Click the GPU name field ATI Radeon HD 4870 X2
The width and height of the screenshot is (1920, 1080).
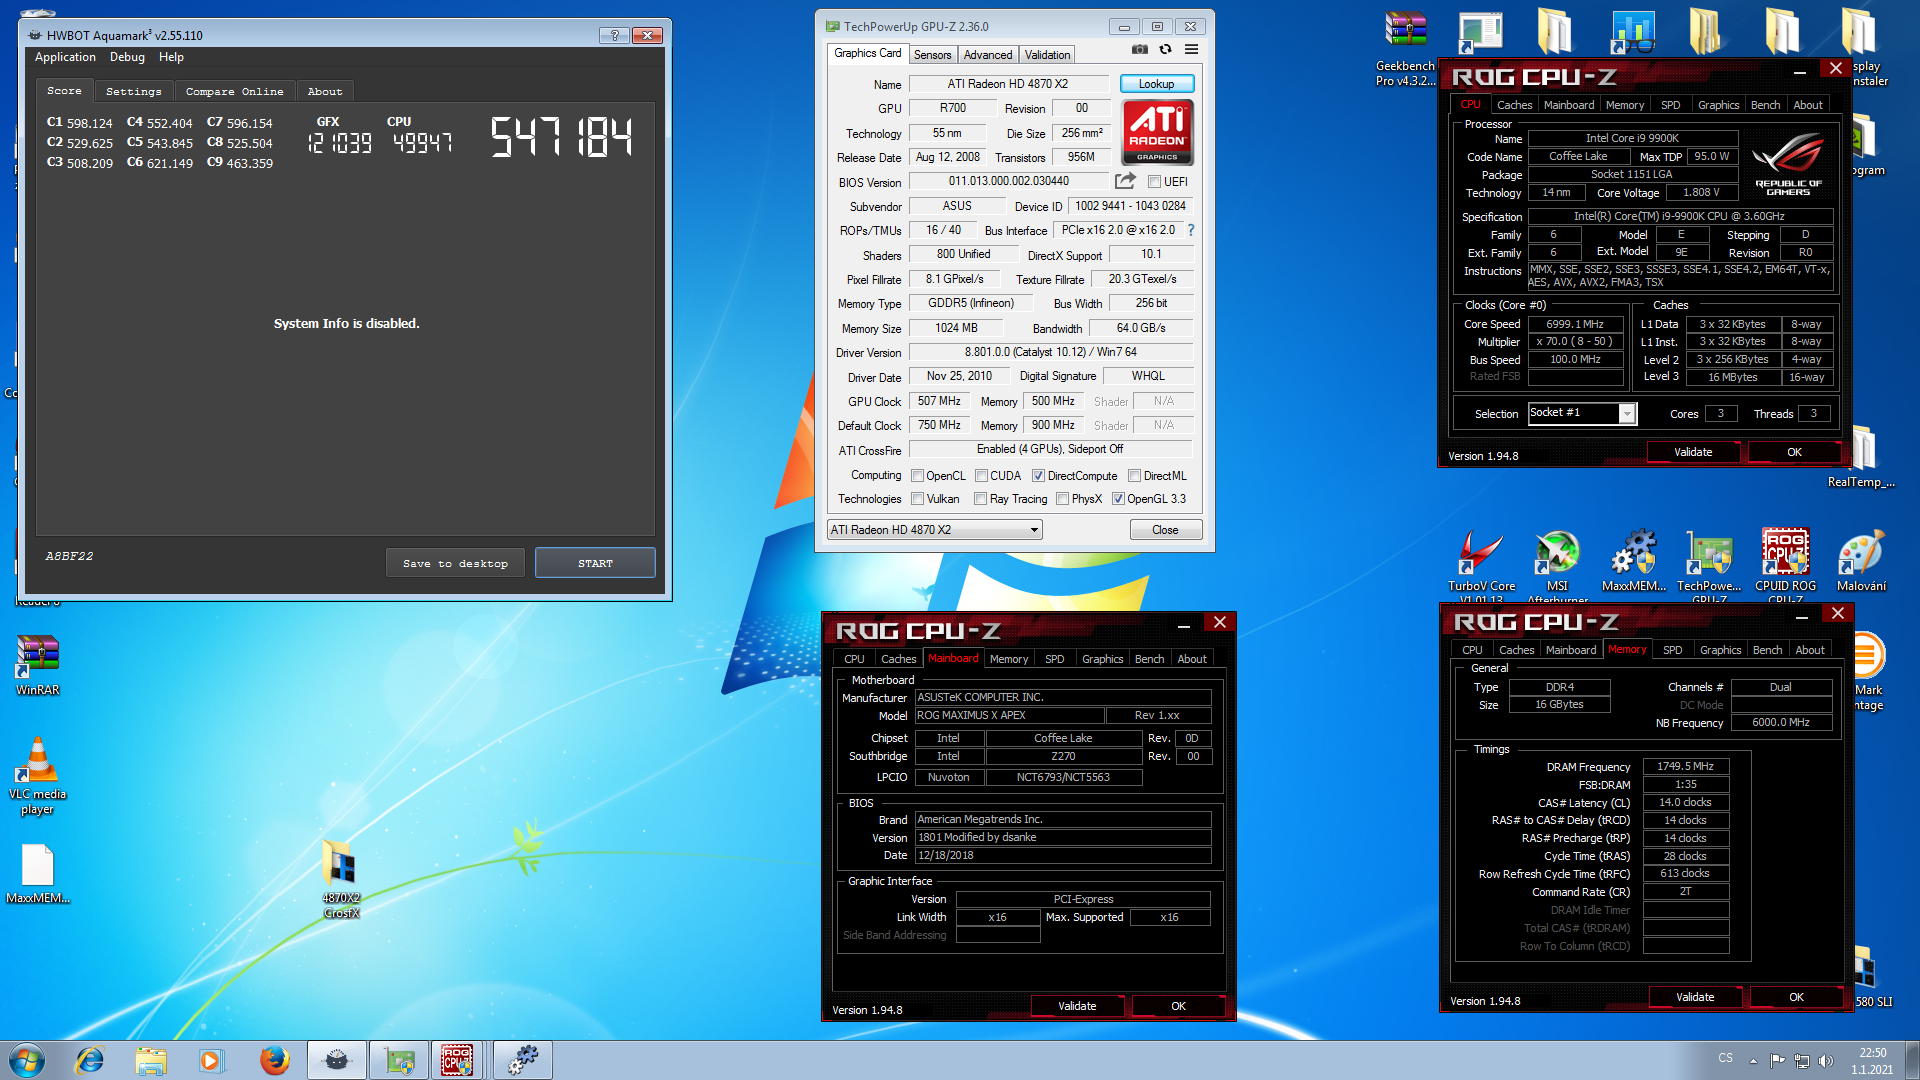point(1008,84)
